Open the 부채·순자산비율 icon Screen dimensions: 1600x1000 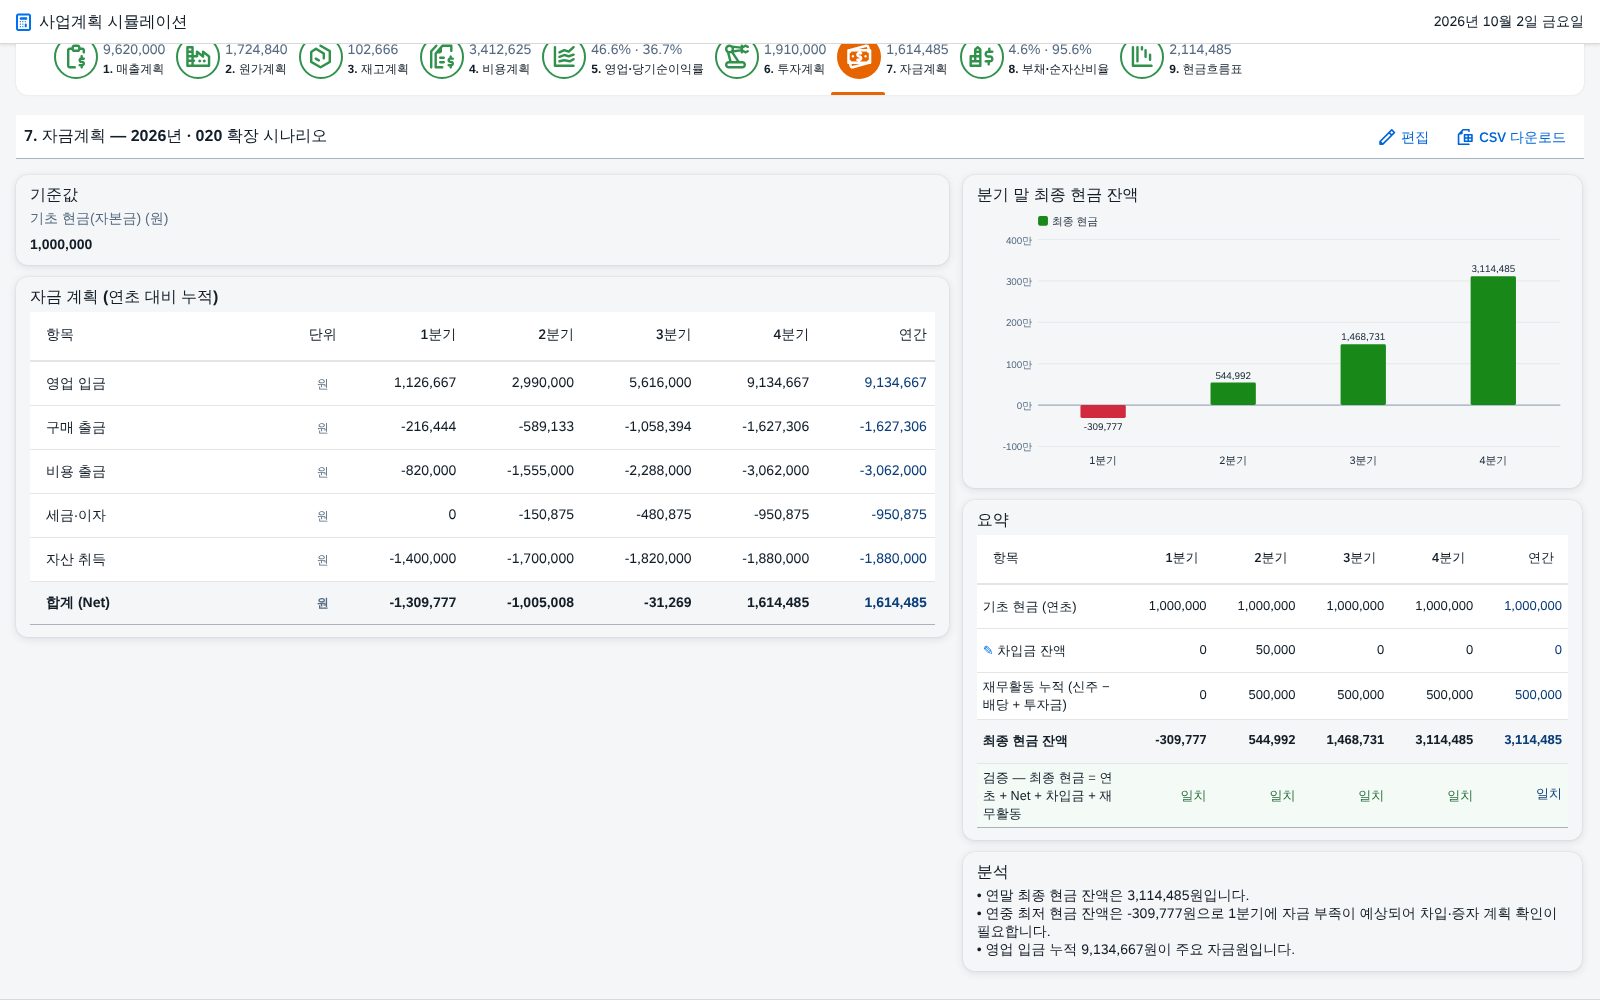click(982, 58)
